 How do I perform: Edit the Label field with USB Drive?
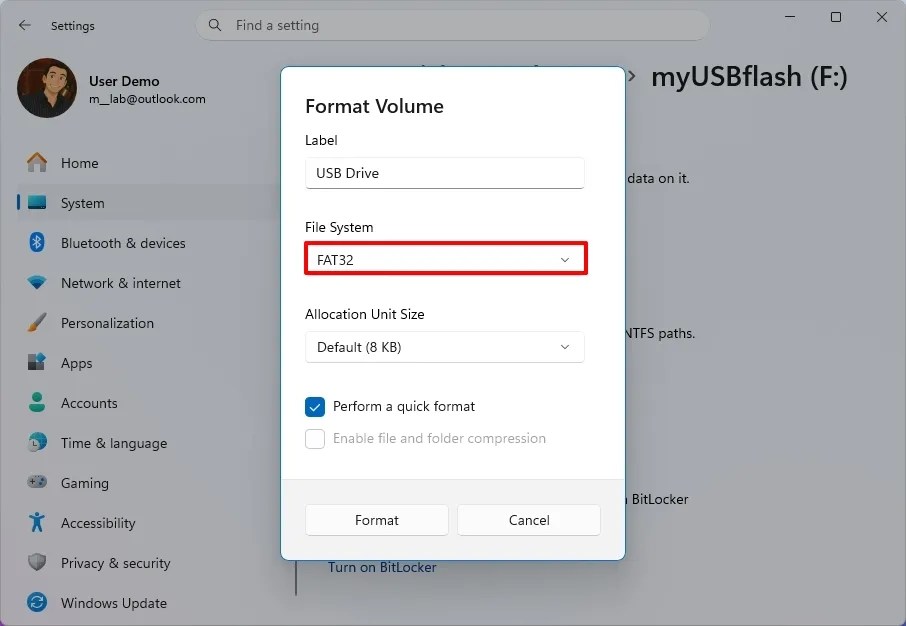(444, 173)
